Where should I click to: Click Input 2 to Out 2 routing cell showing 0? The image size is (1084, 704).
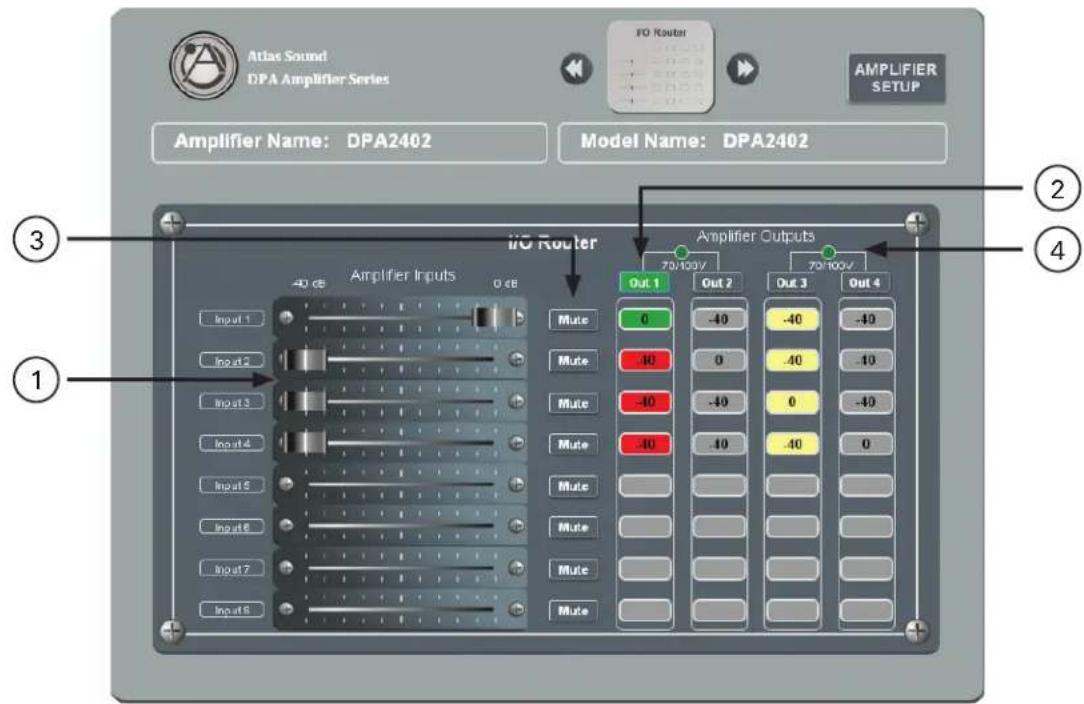[718, 360]
